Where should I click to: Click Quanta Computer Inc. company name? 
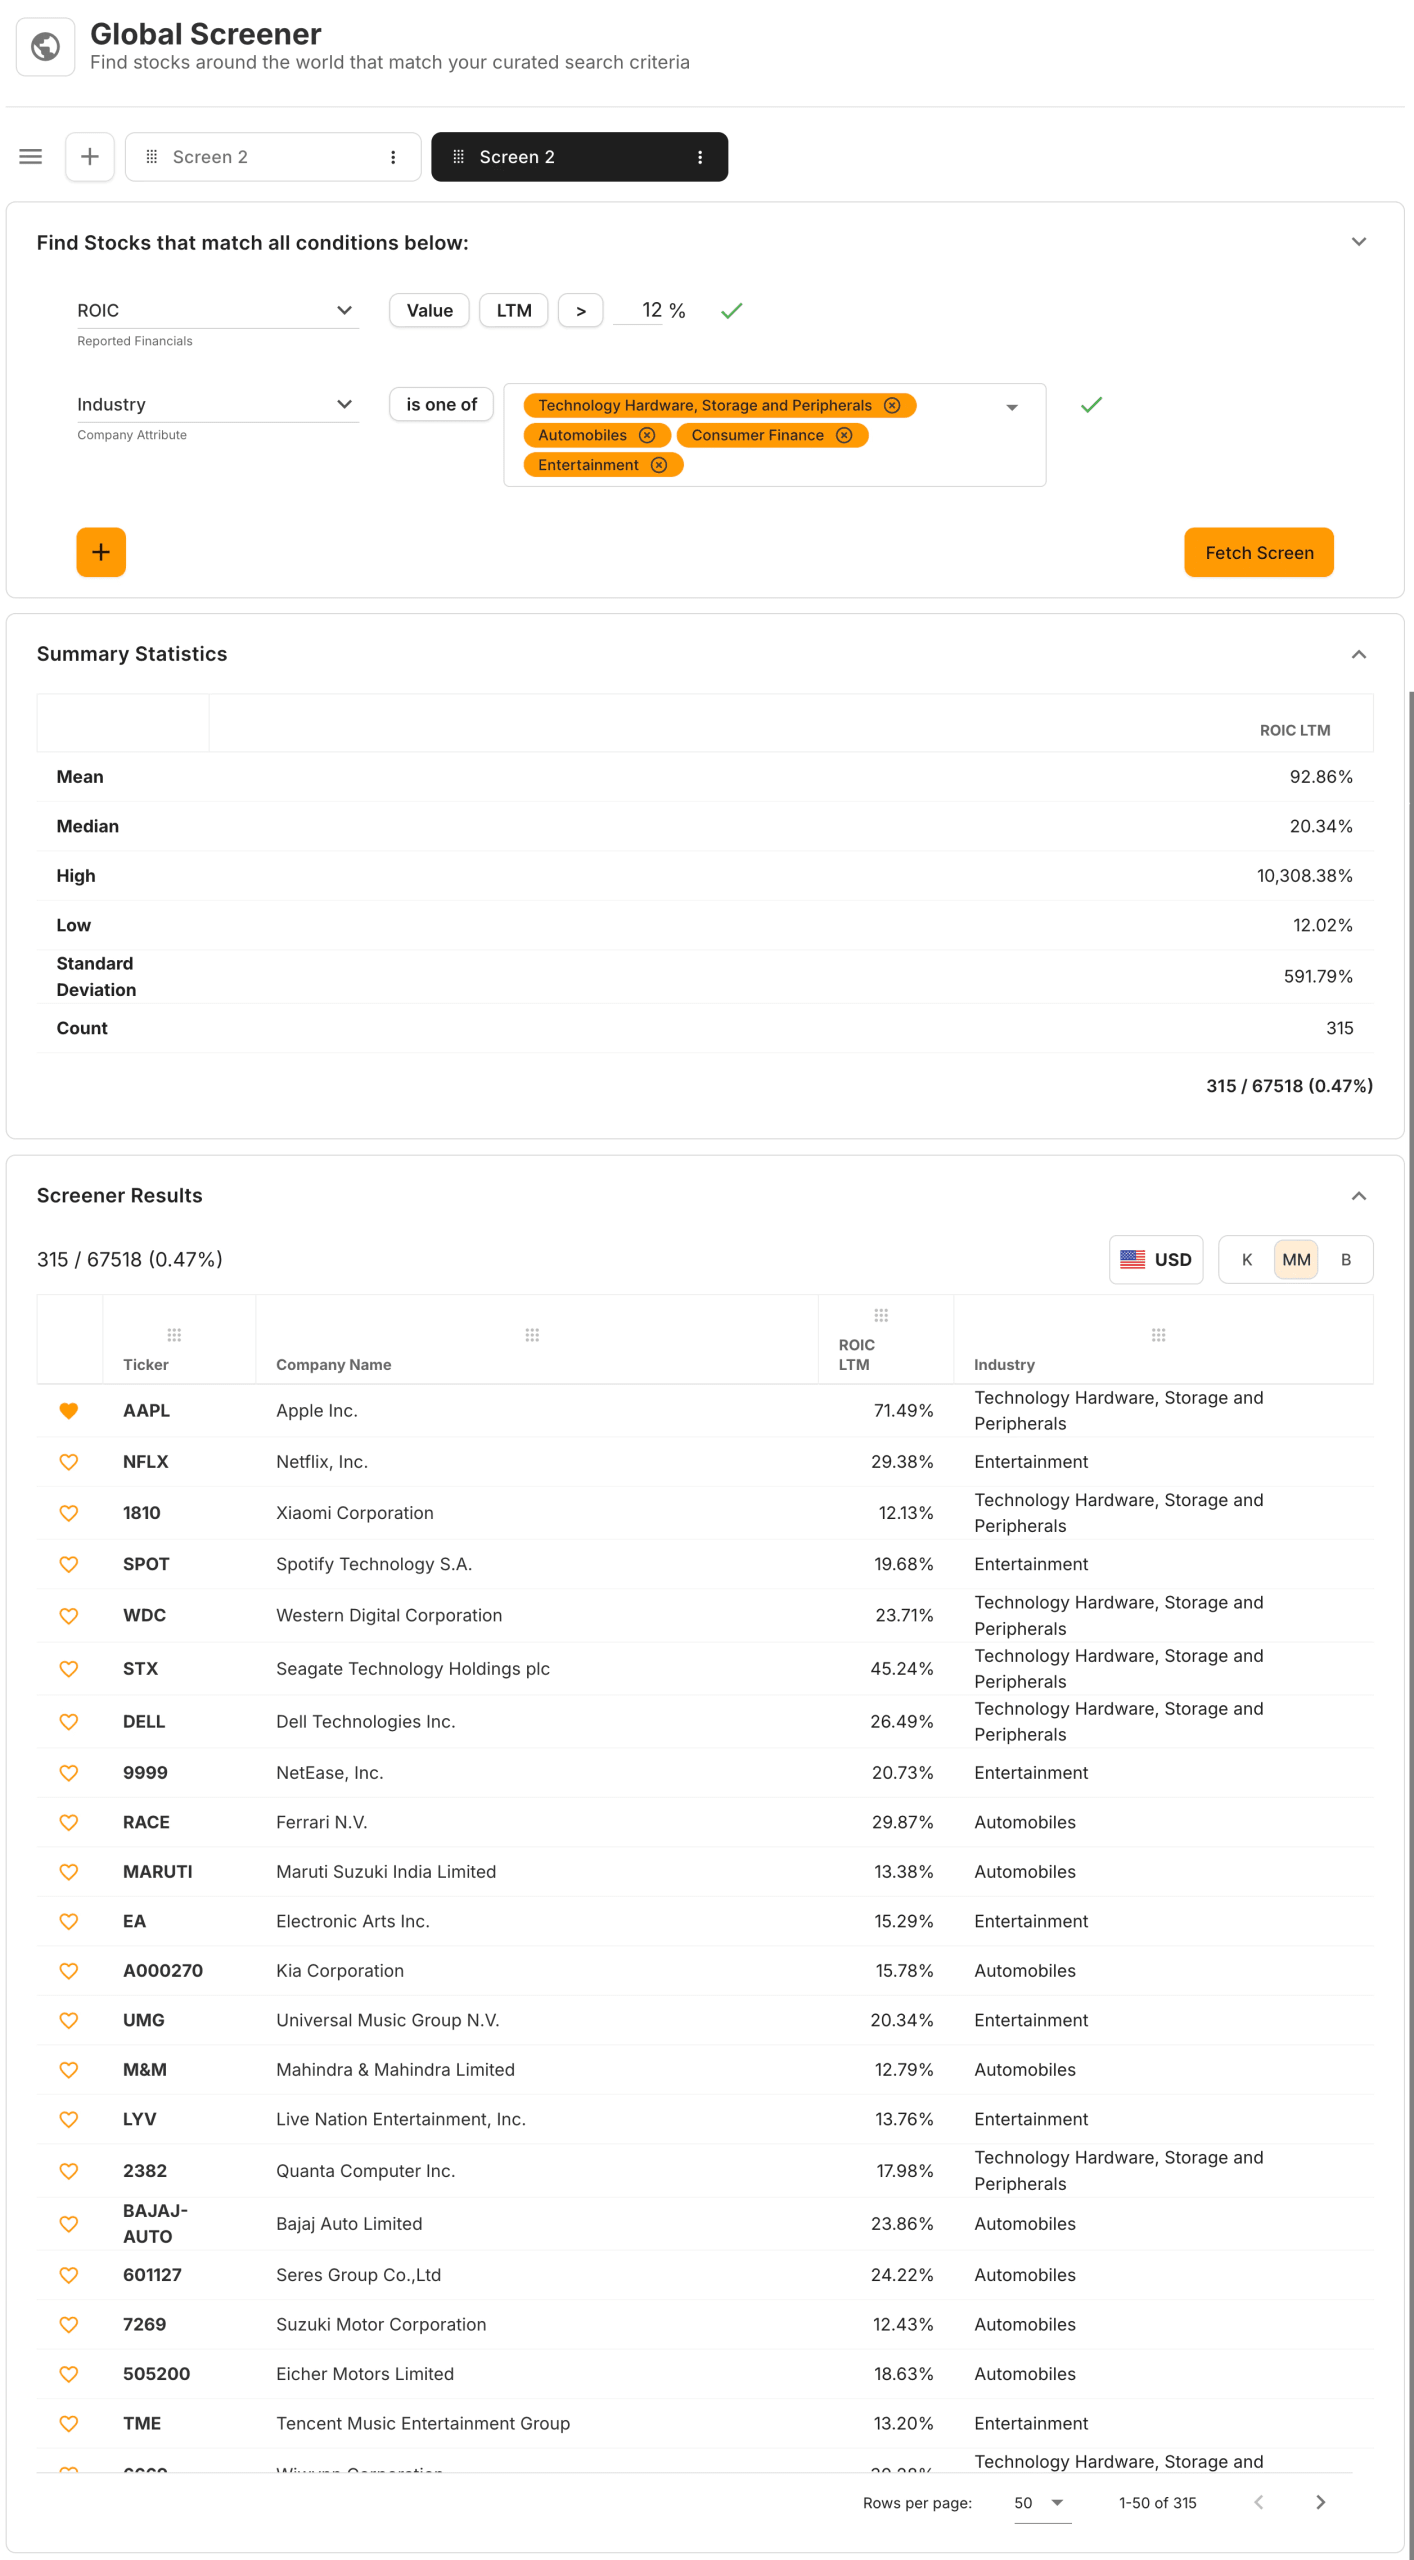pos(365,2171)
